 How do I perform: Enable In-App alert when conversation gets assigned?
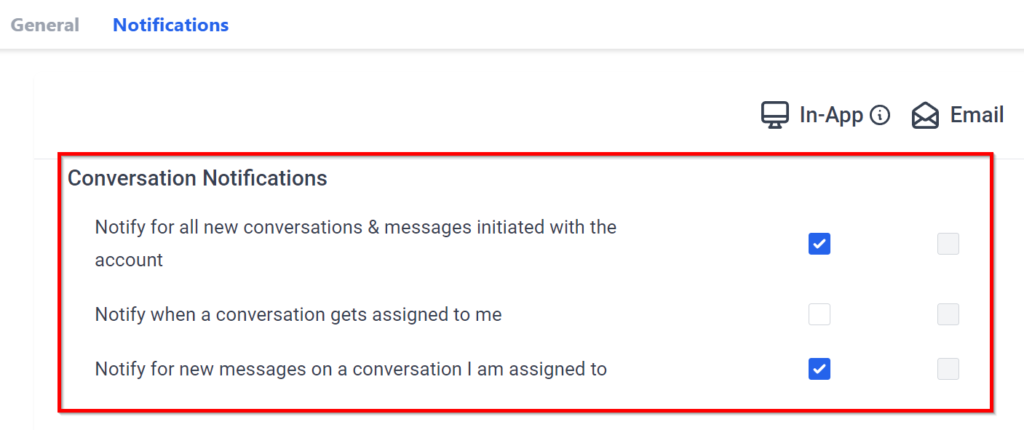[819, 315]
